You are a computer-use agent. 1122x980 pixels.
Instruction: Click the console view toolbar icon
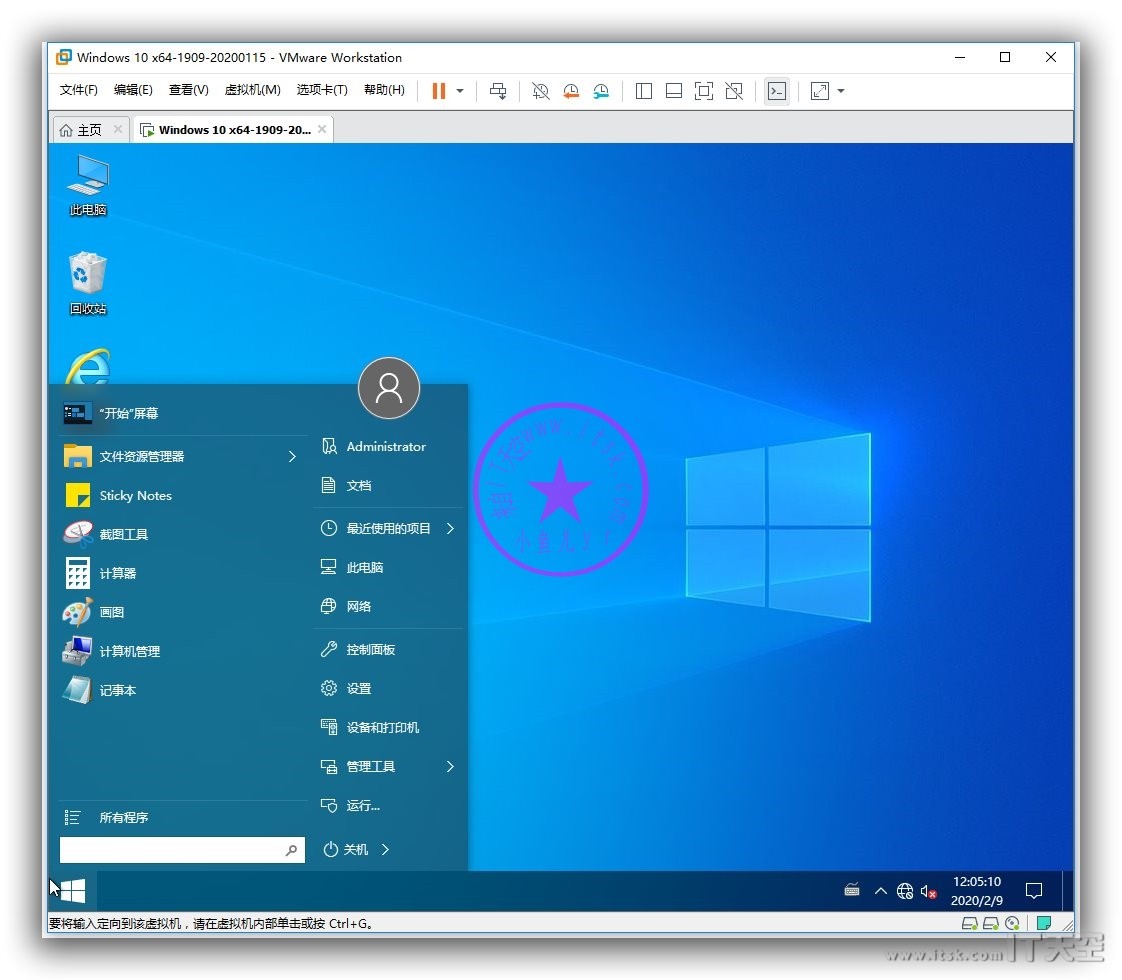pos(777,91)
